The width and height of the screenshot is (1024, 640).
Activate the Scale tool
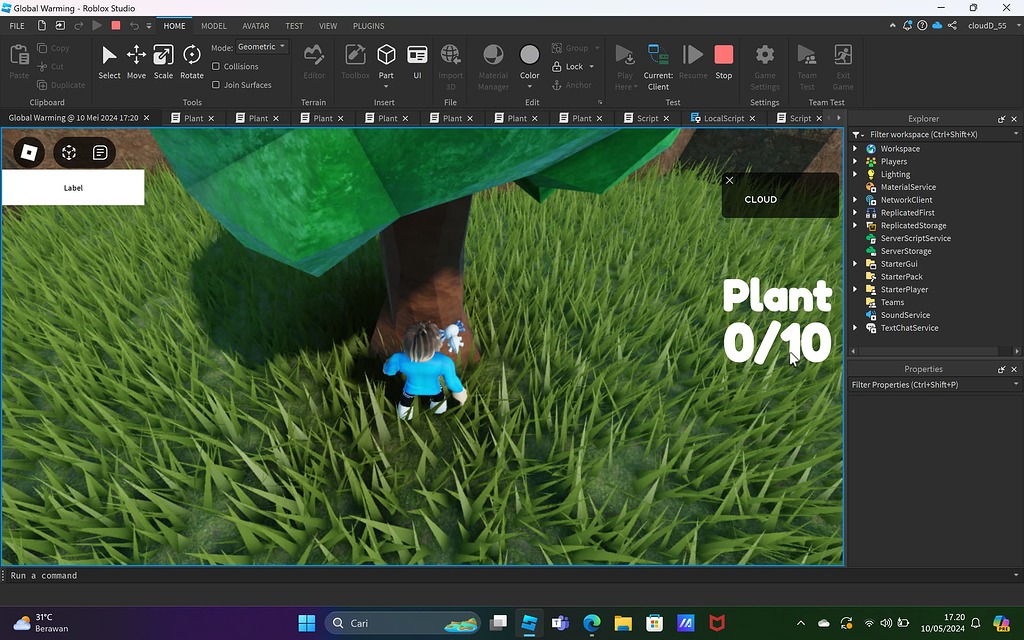[x=163, y=60]
